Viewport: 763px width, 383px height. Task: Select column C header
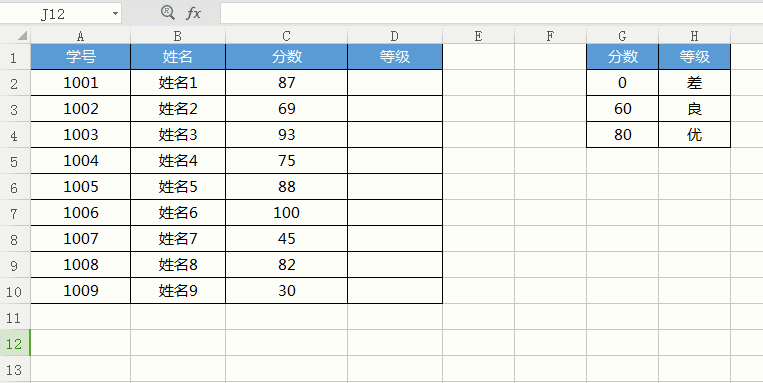pos(286,36)
